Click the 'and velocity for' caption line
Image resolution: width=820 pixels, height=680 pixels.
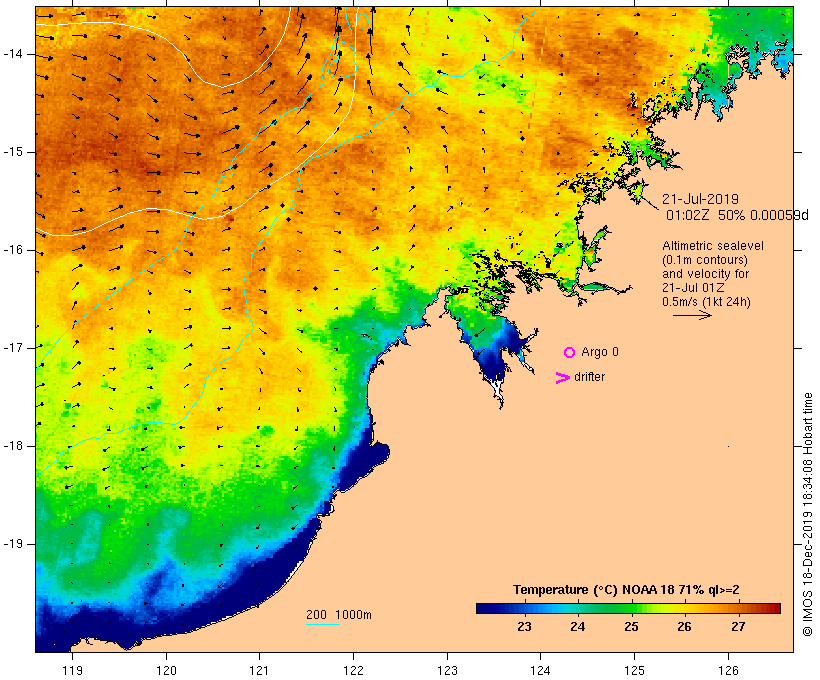[705, 274]
